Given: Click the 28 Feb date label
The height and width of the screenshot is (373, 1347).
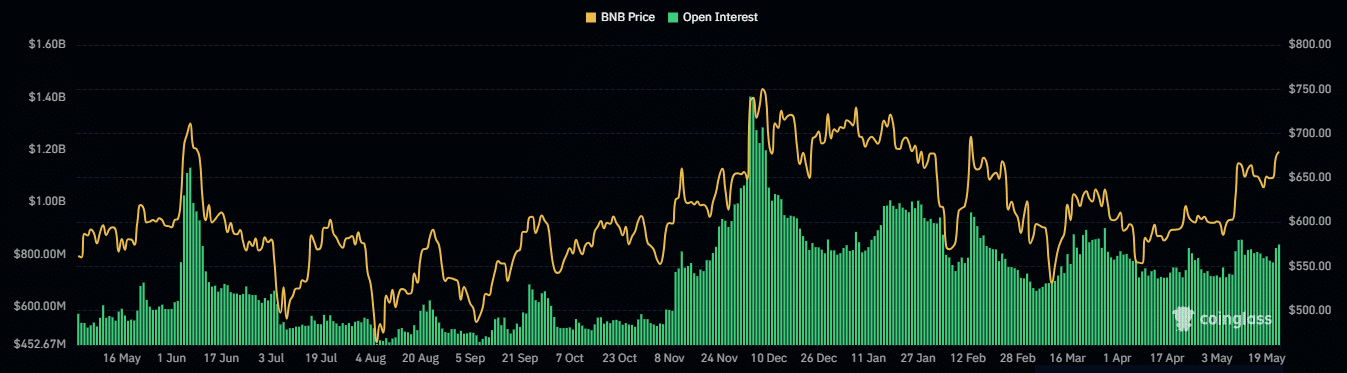Looking at the screenshot, I should (1018, 357).
